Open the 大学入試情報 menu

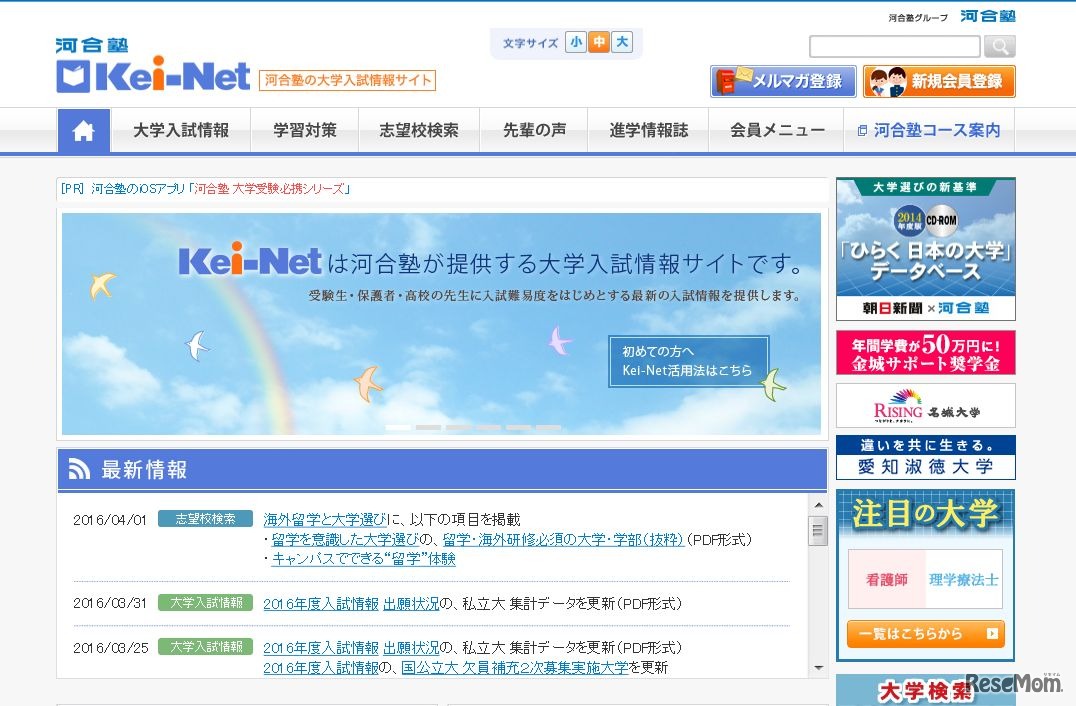click(181, 130)
